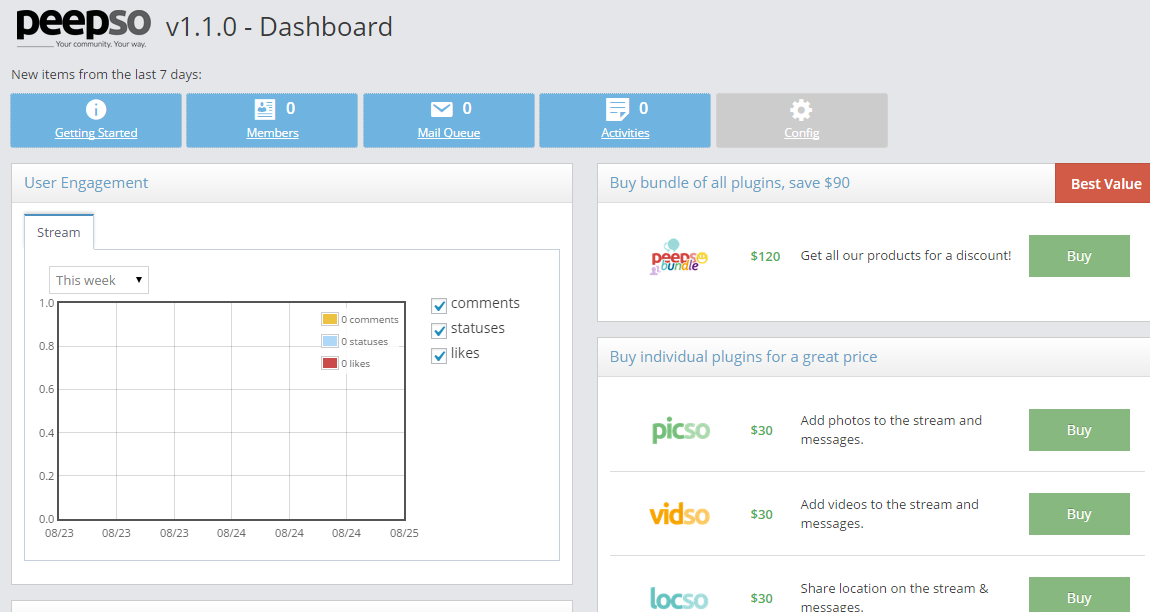Click the PeepSo logo
This screenshot has width=1150, height=612.
[84, 28]
